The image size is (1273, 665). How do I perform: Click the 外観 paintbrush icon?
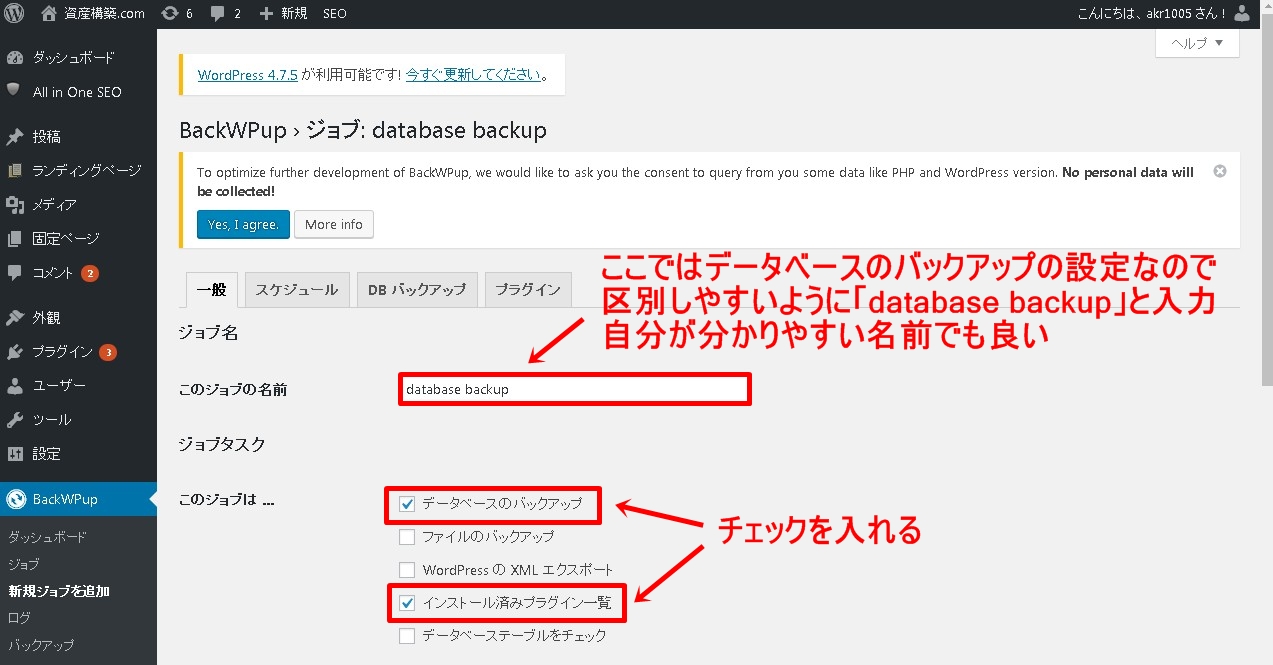coord(14,318)
